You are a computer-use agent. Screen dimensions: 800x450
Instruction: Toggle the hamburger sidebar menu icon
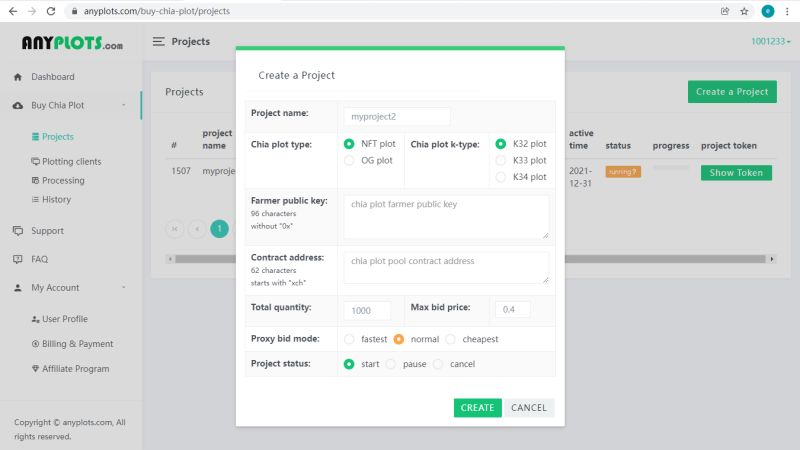tap(159, 41)
